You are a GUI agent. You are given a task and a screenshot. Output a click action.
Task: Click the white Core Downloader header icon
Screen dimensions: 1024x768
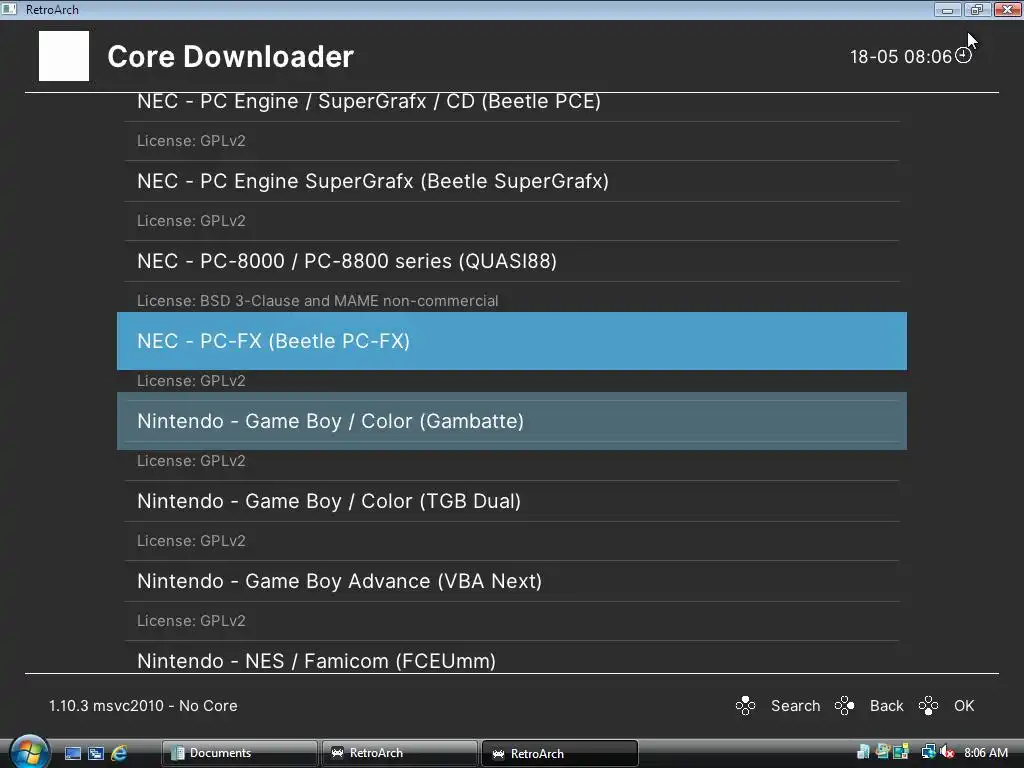[x=64, y=56]
